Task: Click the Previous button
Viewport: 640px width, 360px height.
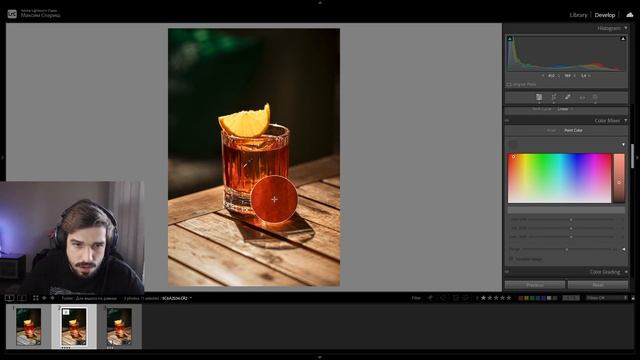Action: pos(535,285)
